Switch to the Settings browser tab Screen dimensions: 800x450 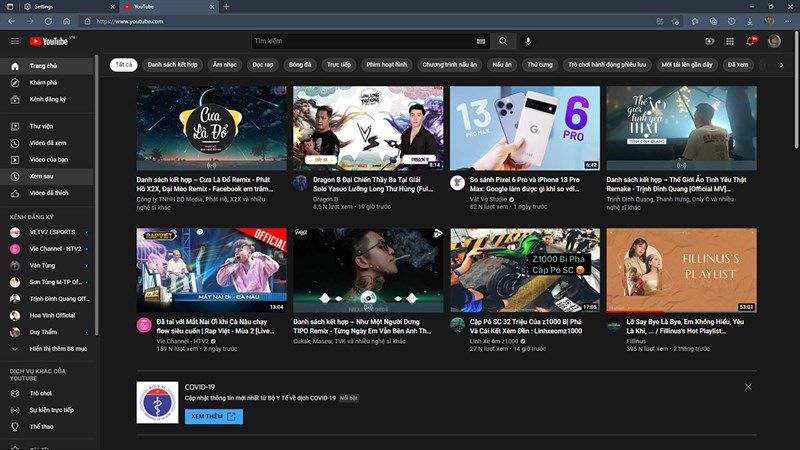click(x=68, y=7)
